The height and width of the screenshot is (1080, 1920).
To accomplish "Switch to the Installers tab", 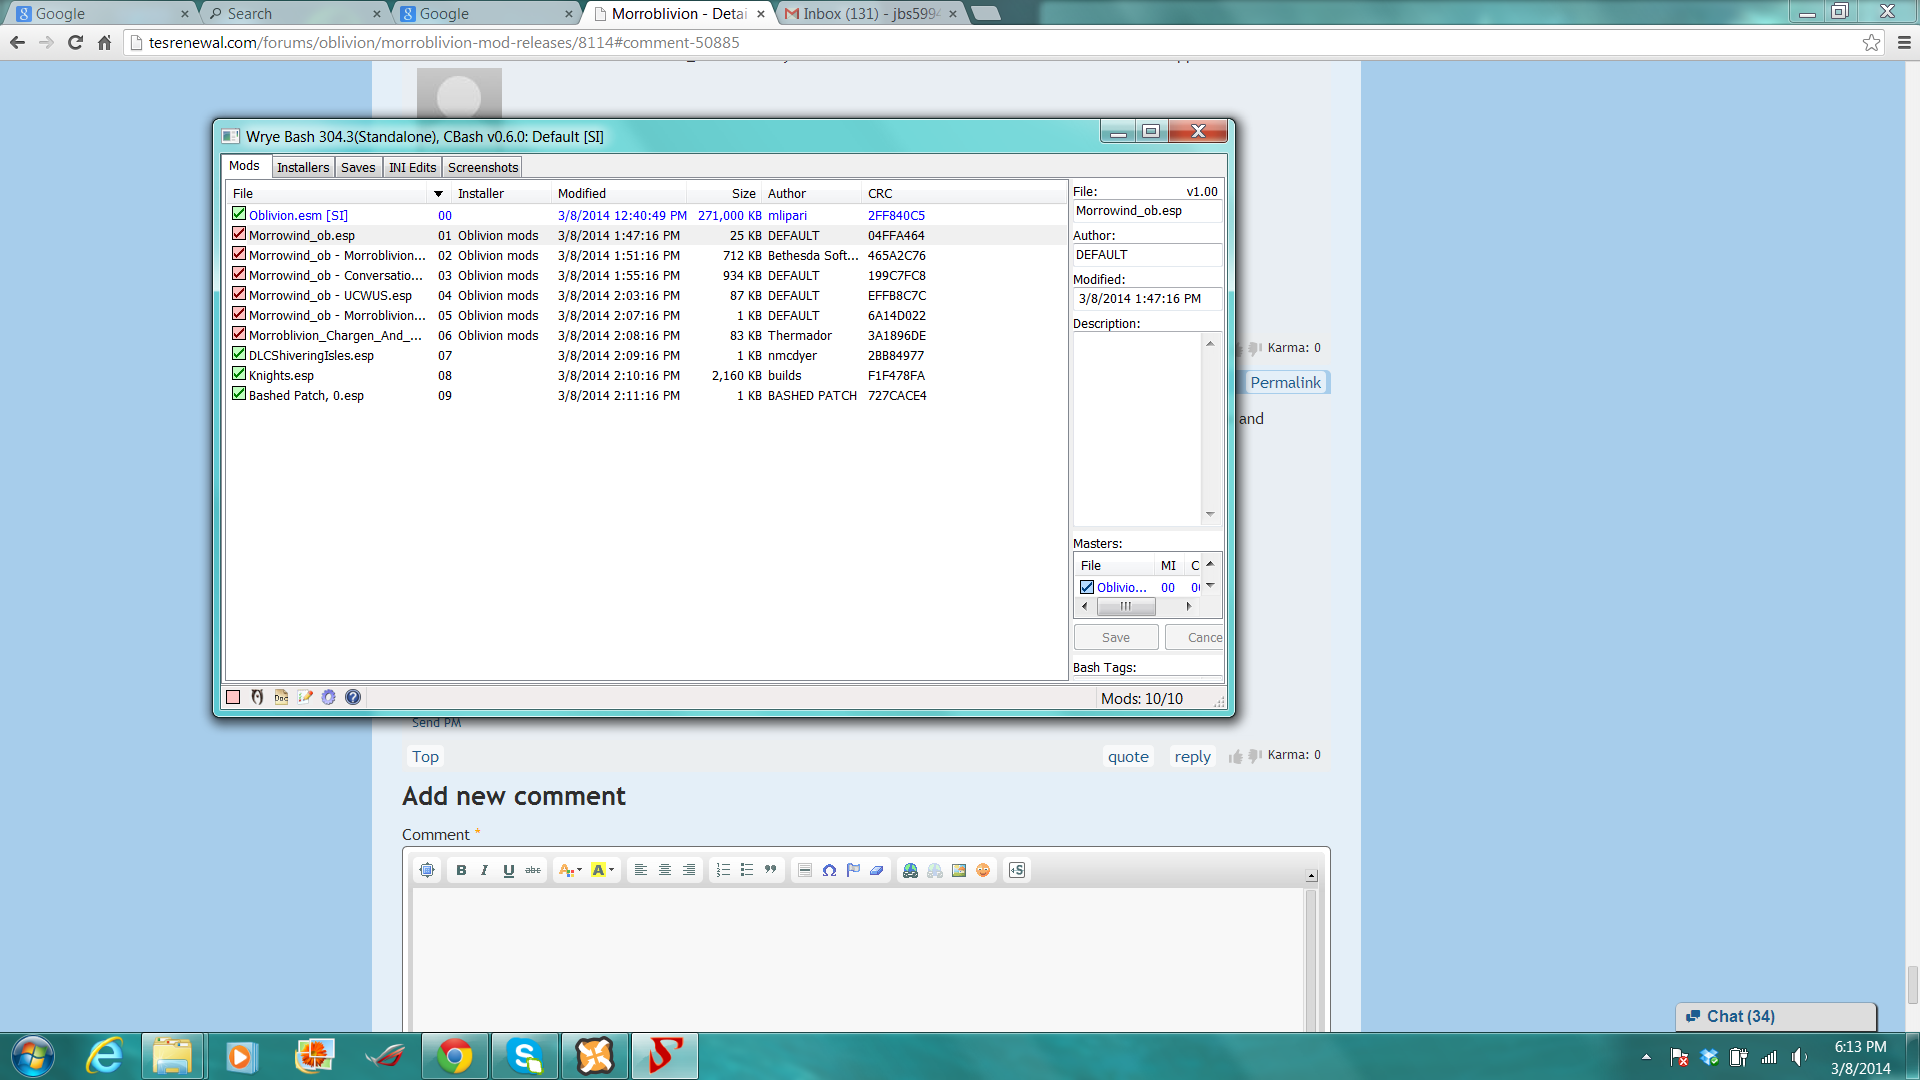I will pyautogui.click(x=303, y=167).
